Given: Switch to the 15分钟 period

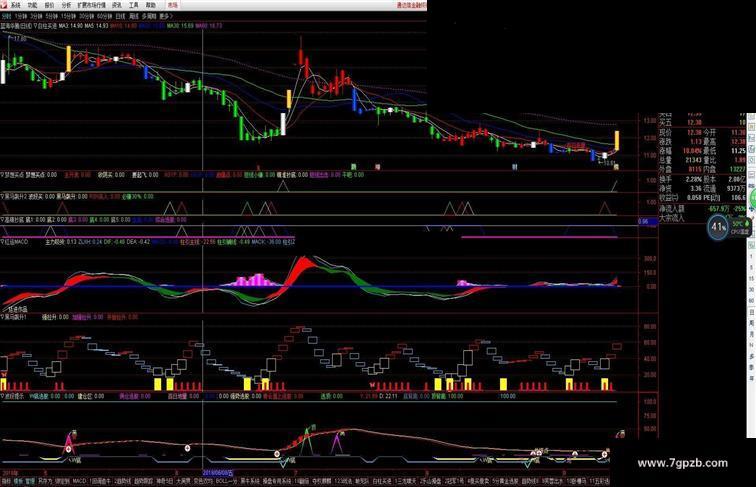Looking at the screenshot, I should point(68,16).
